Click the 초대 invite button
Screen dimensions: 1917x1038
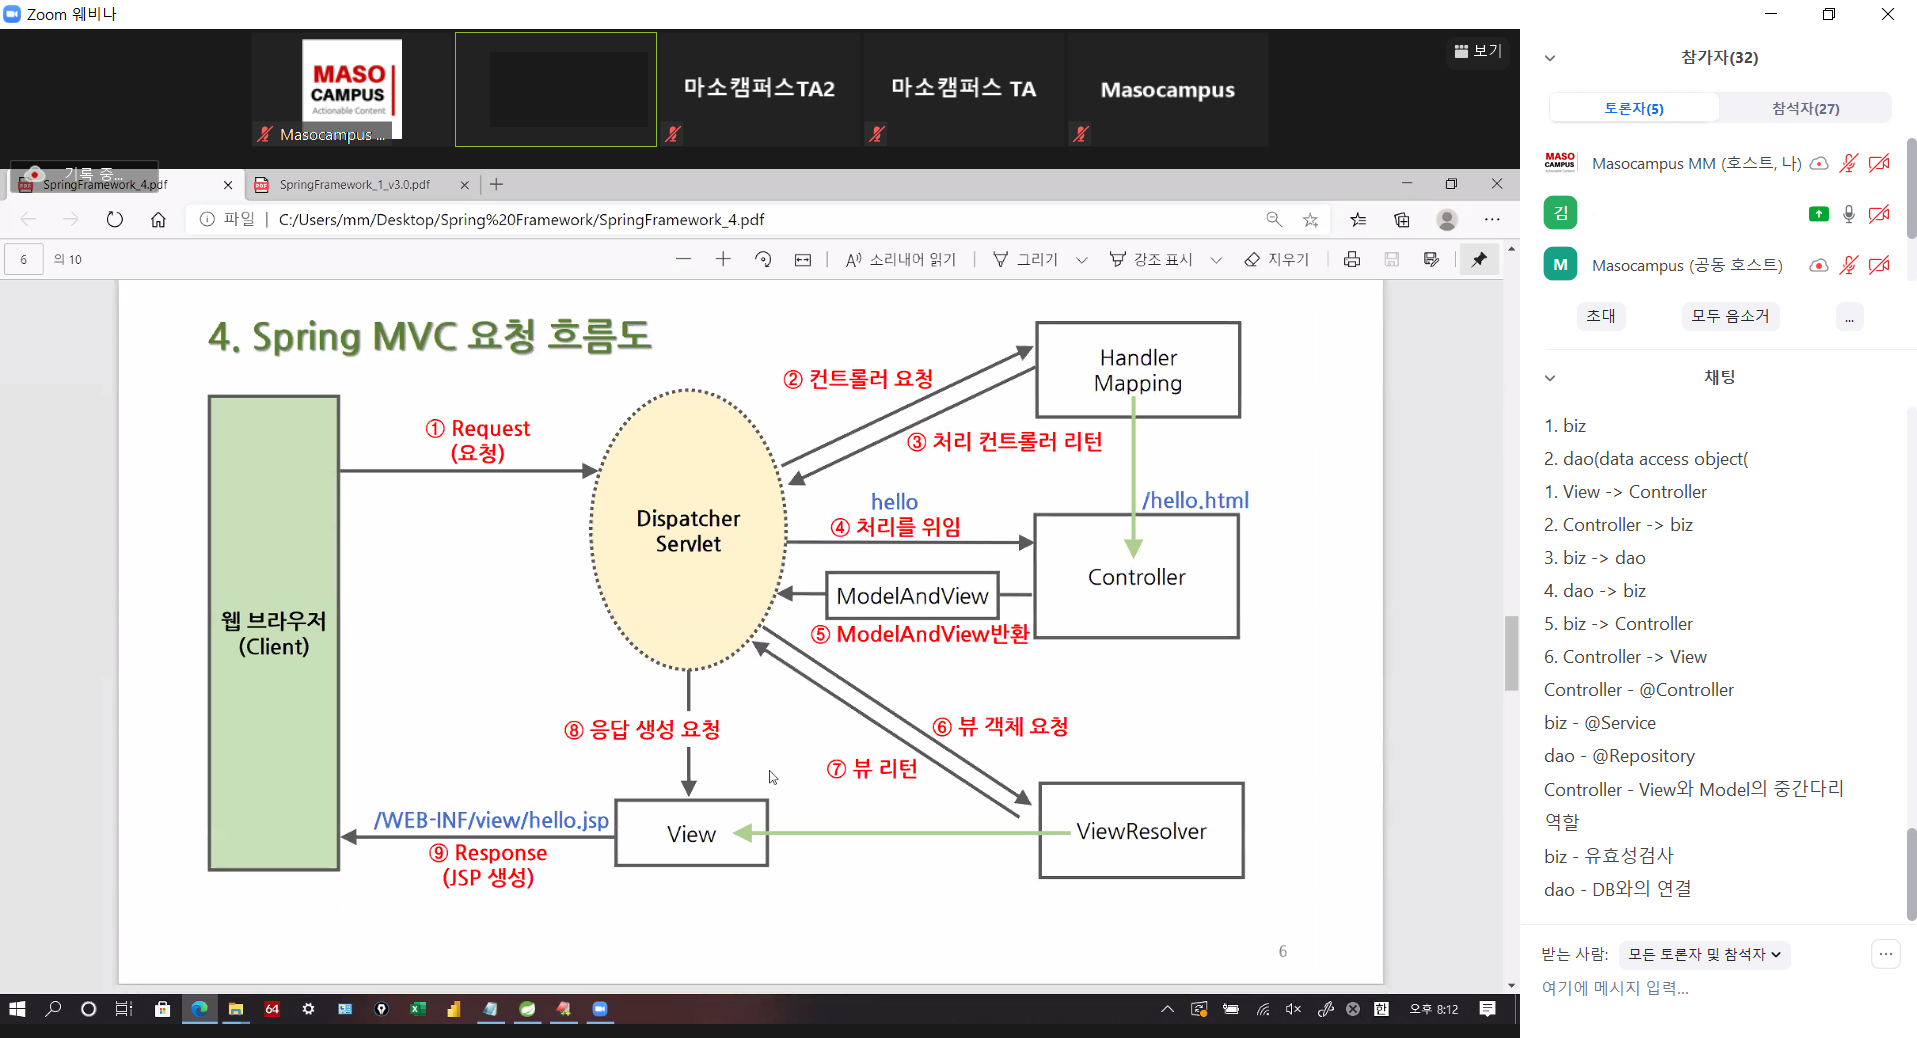click(x=1600, y=316)
